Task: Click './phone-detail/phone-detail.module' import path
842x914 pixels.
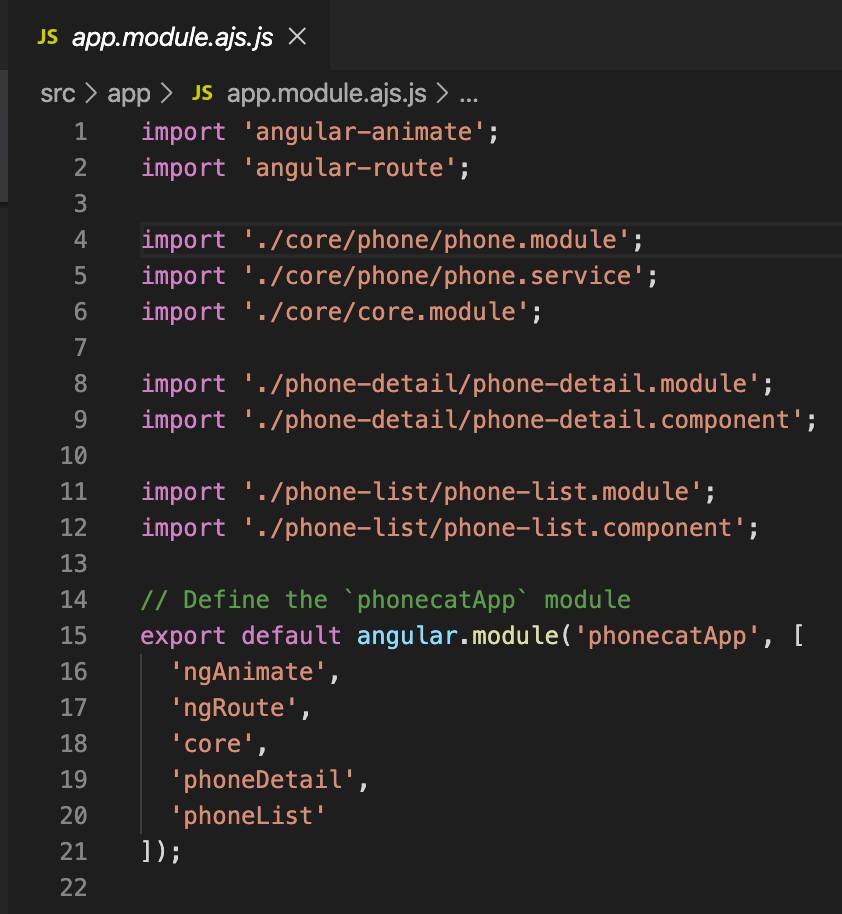Action: coord(500,384)
